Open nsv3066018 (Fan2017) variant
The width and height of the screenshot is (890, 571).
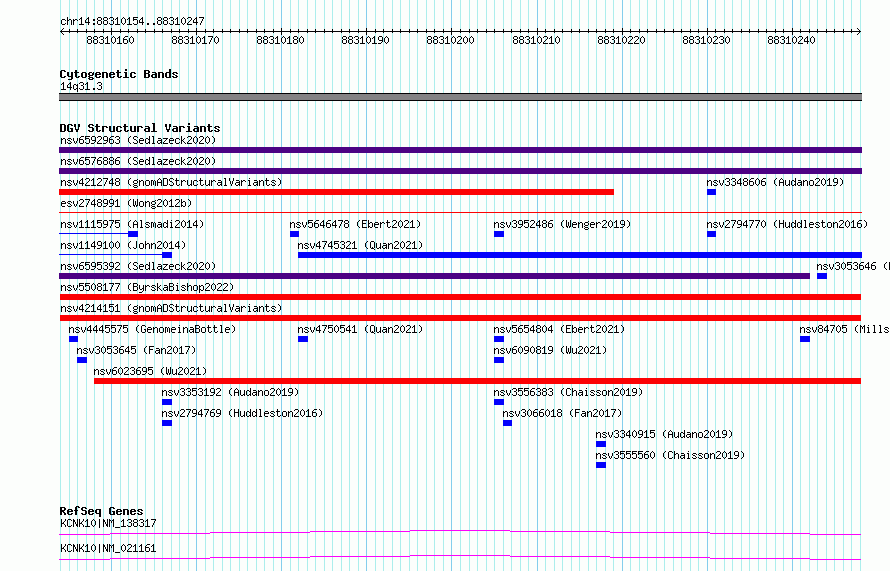(x=562, y=413)
